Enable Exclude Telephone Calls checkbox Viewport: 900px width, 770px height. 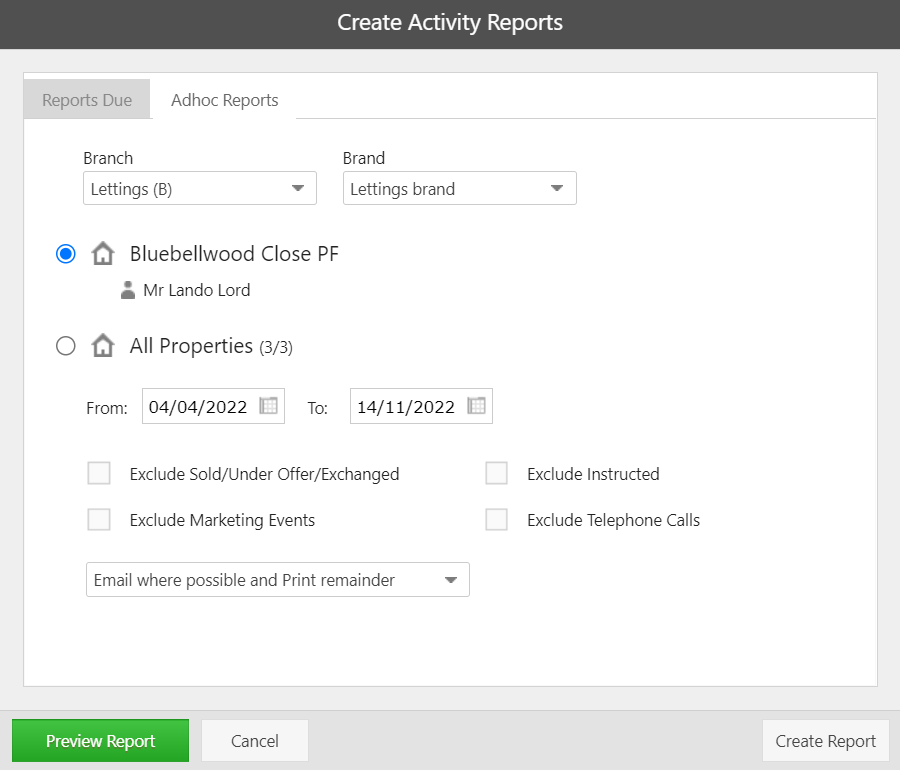tap(496, 519)
